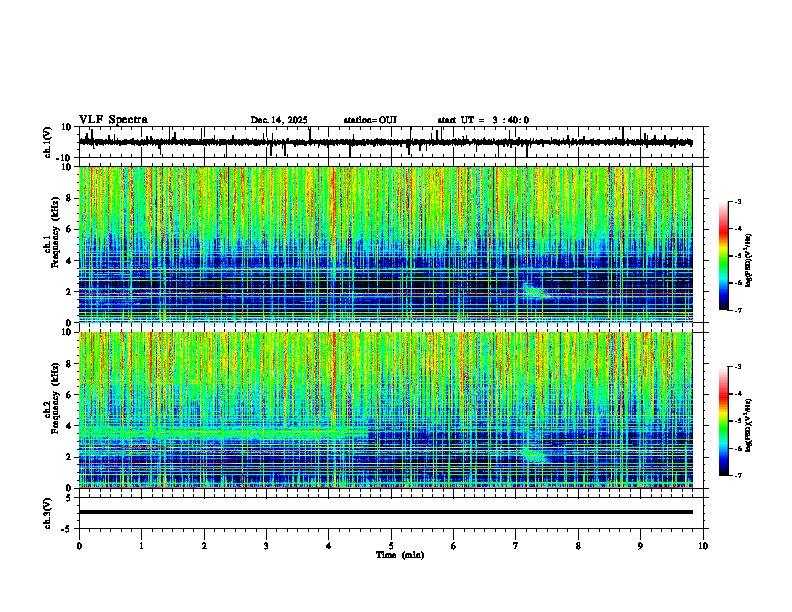Click the ch.3 flat black voltage line
The height and width of the screenshot is (612, 792).
tap(385, 512)
